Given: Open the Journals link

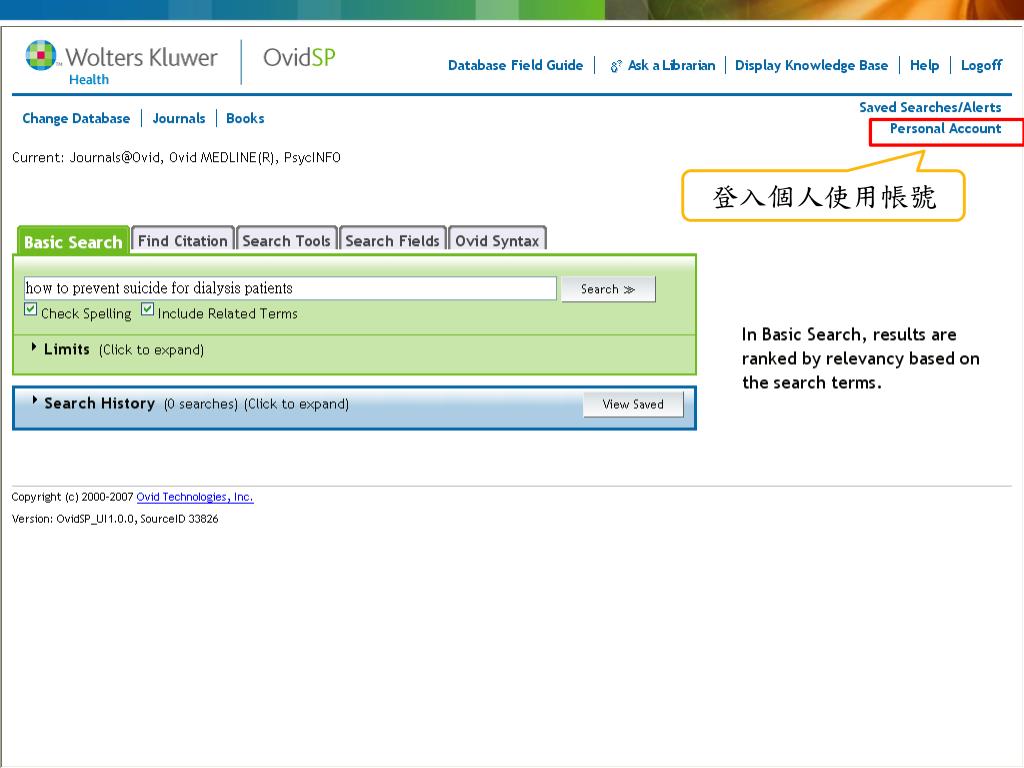Looking at the screenshot, I should pyautogui.click(x=178, y=118).
